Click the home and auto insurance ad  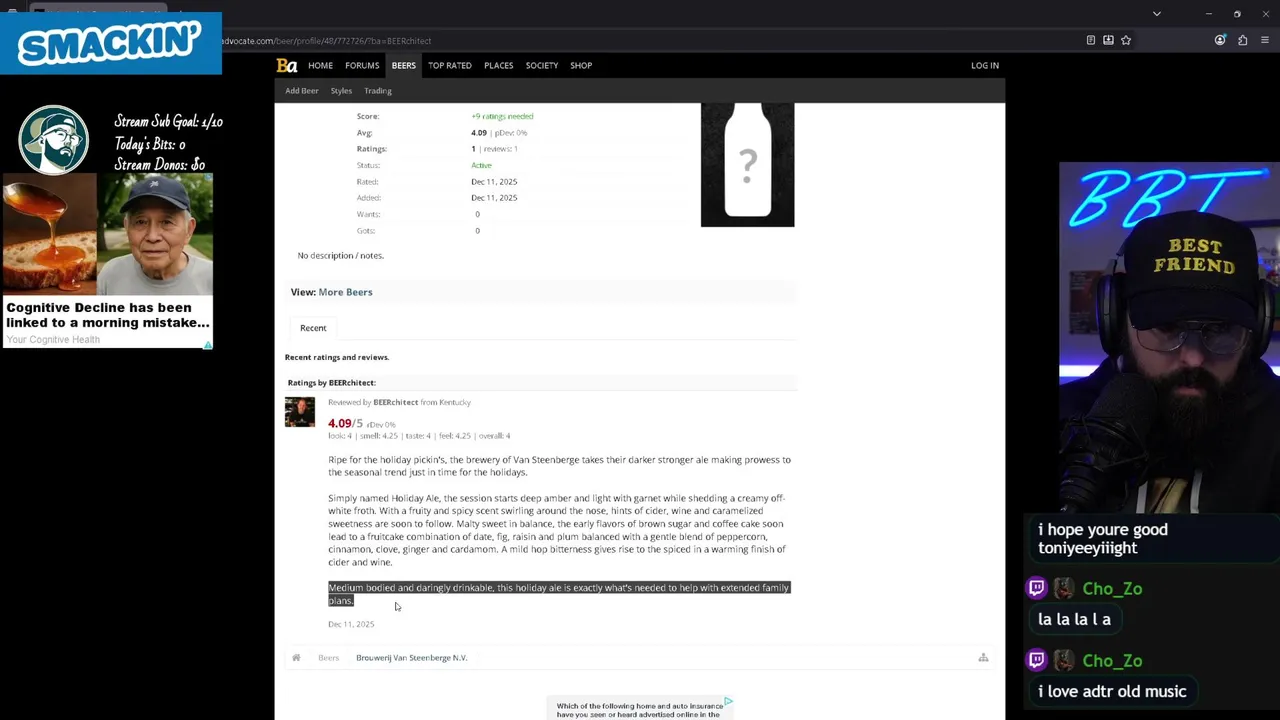click(x=640, y=709)
